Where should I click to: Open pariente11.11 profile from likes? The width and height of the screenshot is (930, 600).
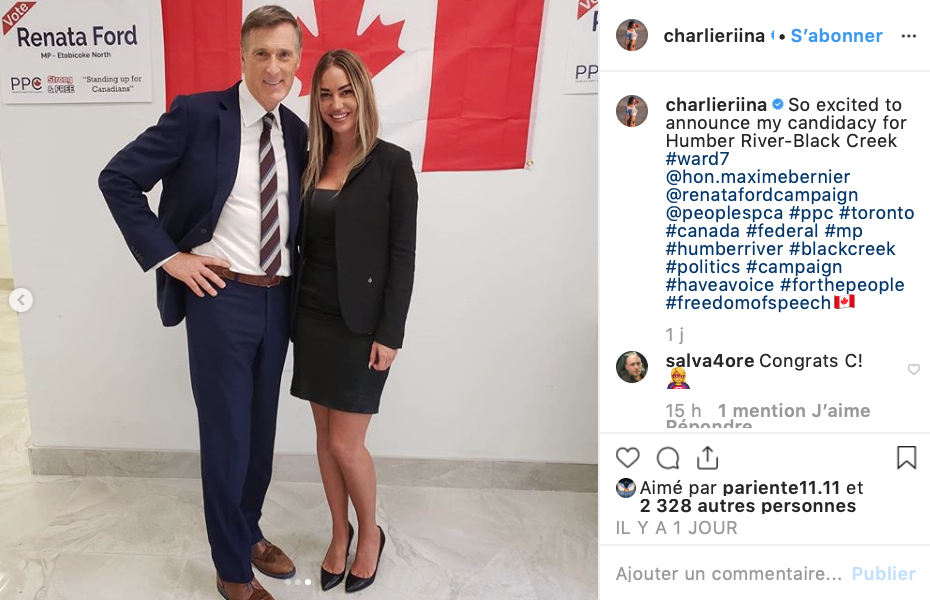click(x=781, y=488)
